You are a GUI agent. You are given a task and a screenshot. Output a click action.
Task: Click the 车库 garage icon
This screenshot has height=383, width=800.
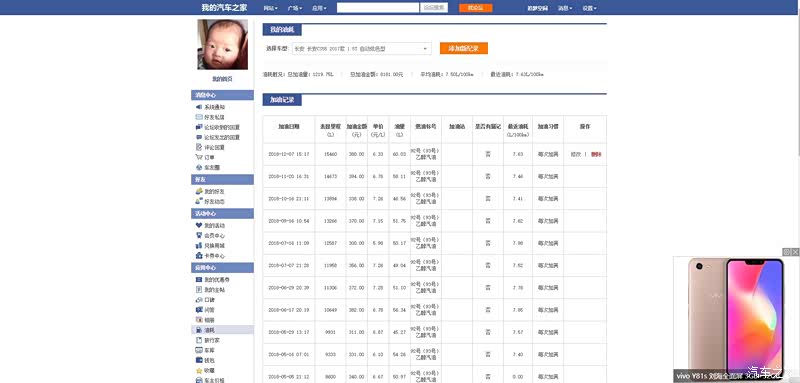(x=199, y=350)
